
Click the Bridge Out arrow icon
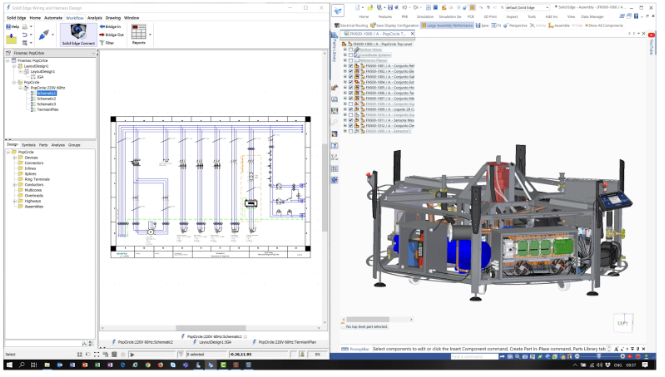click(102, 35)
